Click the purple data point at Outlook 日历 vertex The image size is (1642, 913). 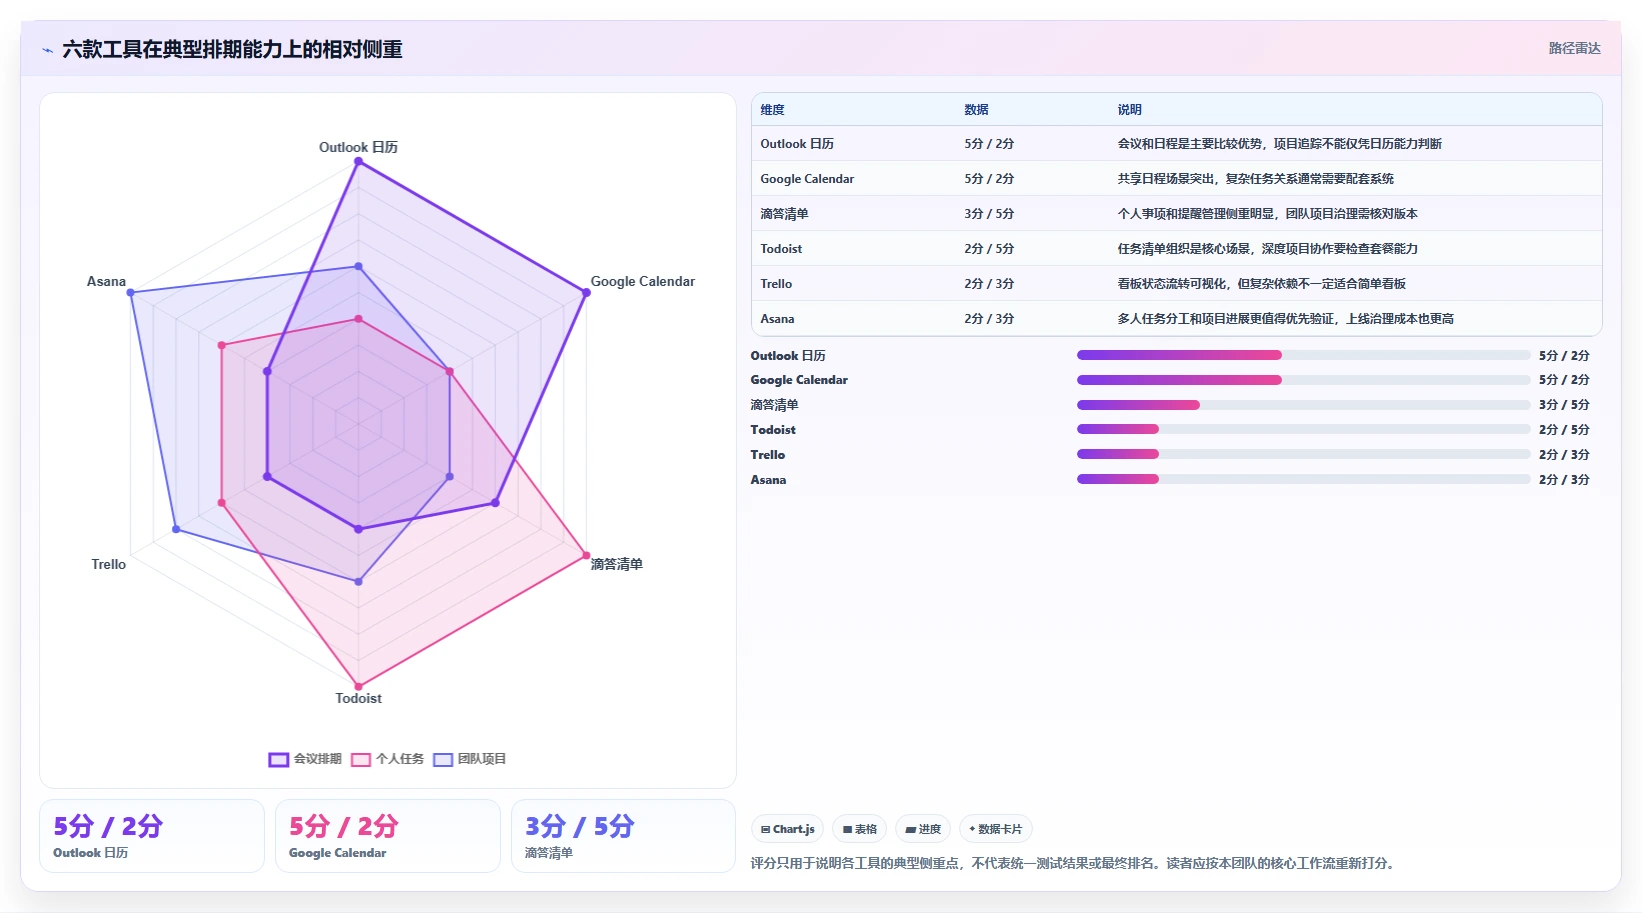pos(358,162)
